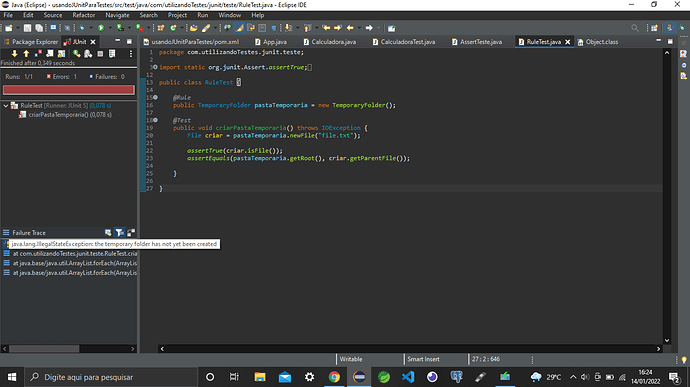This screenshot has width=690, height=387.
Task: Click the Save icon in main toolbar
Action: (x=27, y=28)
